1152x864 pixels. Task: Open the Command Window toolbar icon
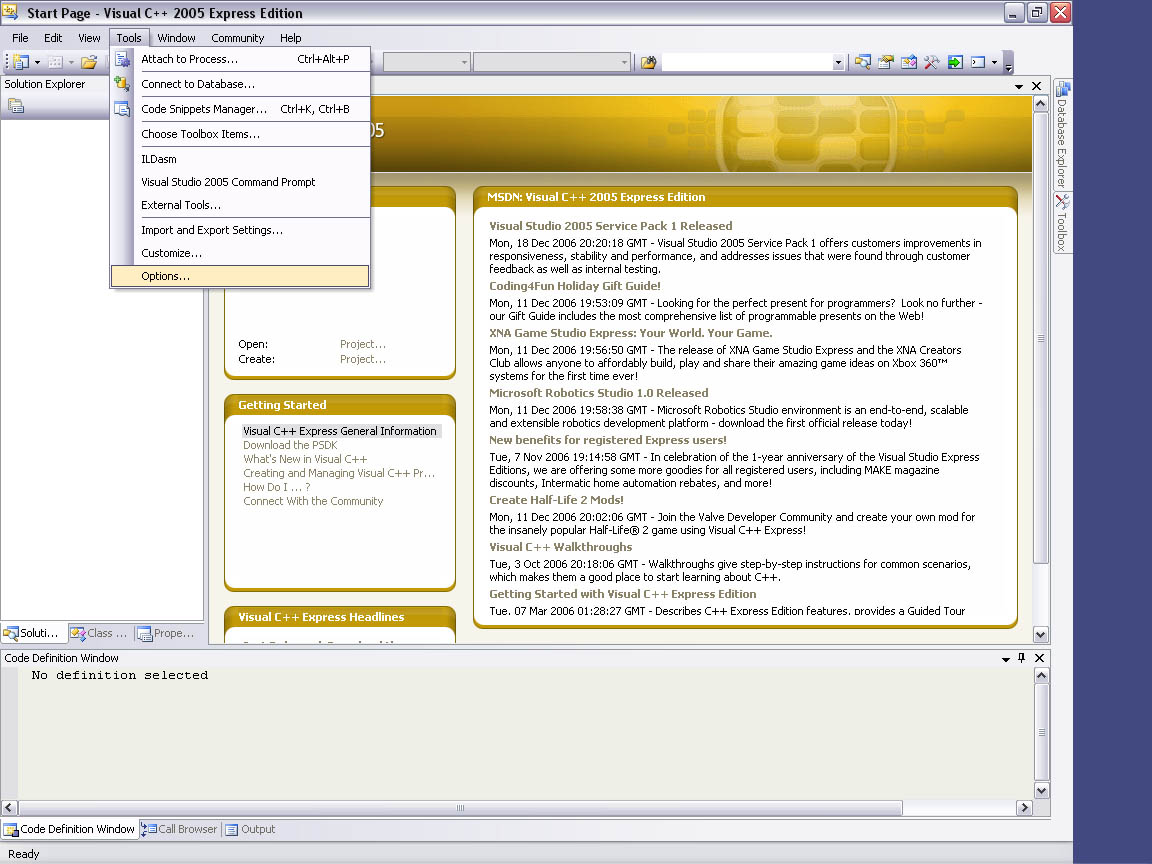coord(978,62)
